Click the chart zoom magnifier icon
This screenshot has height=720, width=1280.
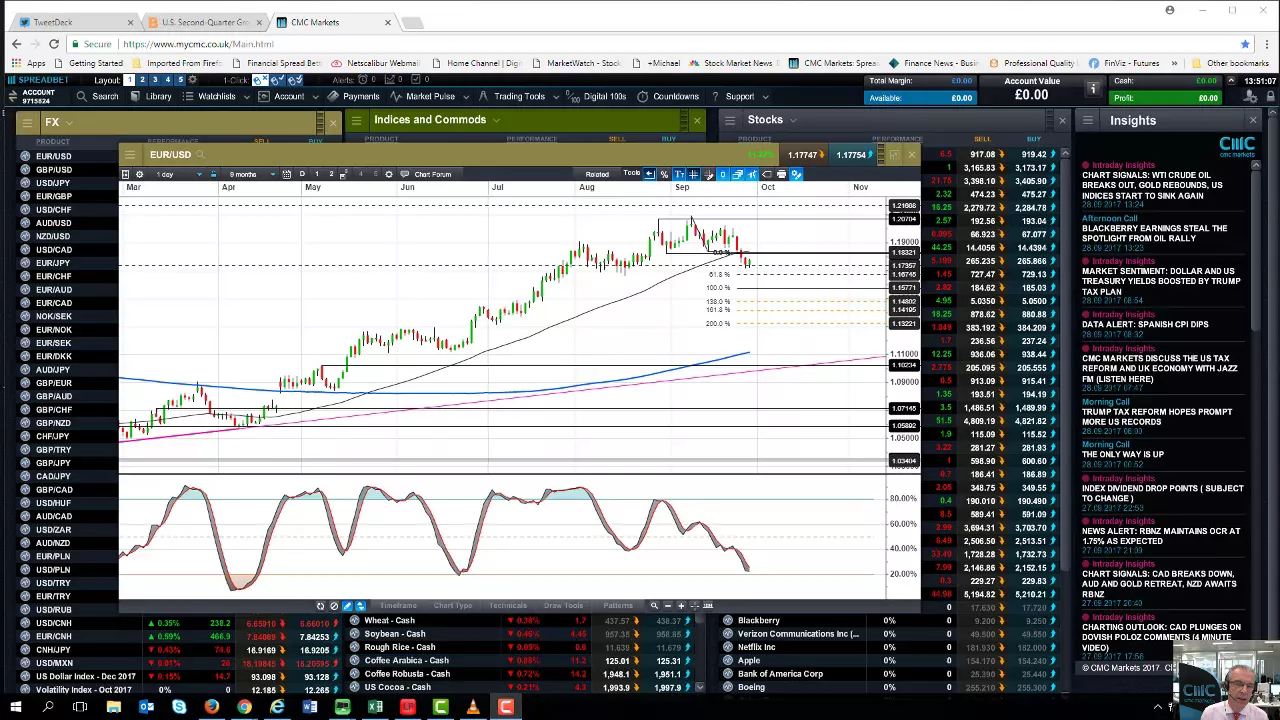(654, 605)
